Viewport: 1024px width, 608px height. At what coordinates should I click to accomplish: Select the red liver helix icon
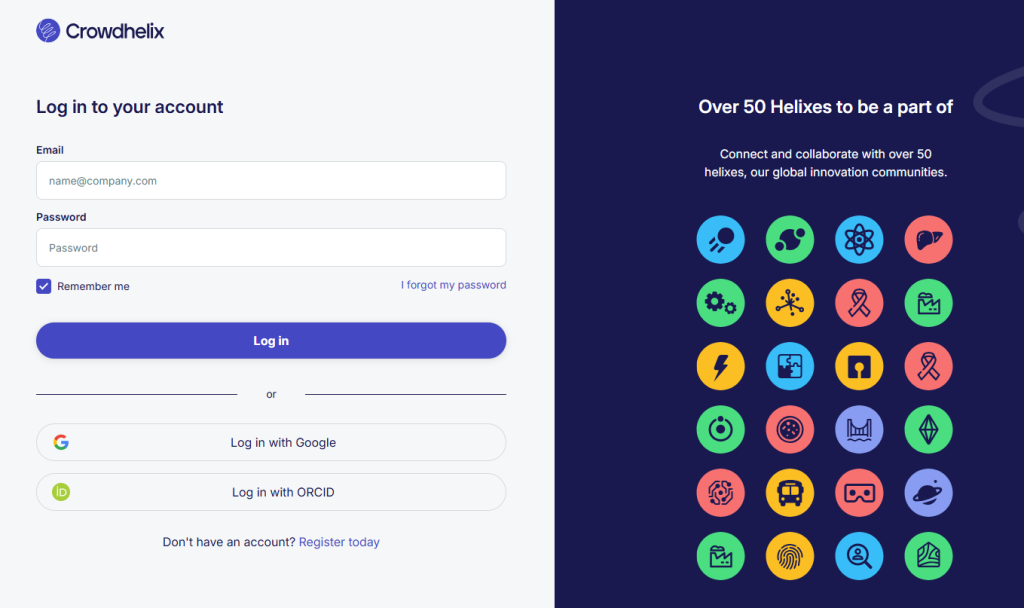(928, 240)
